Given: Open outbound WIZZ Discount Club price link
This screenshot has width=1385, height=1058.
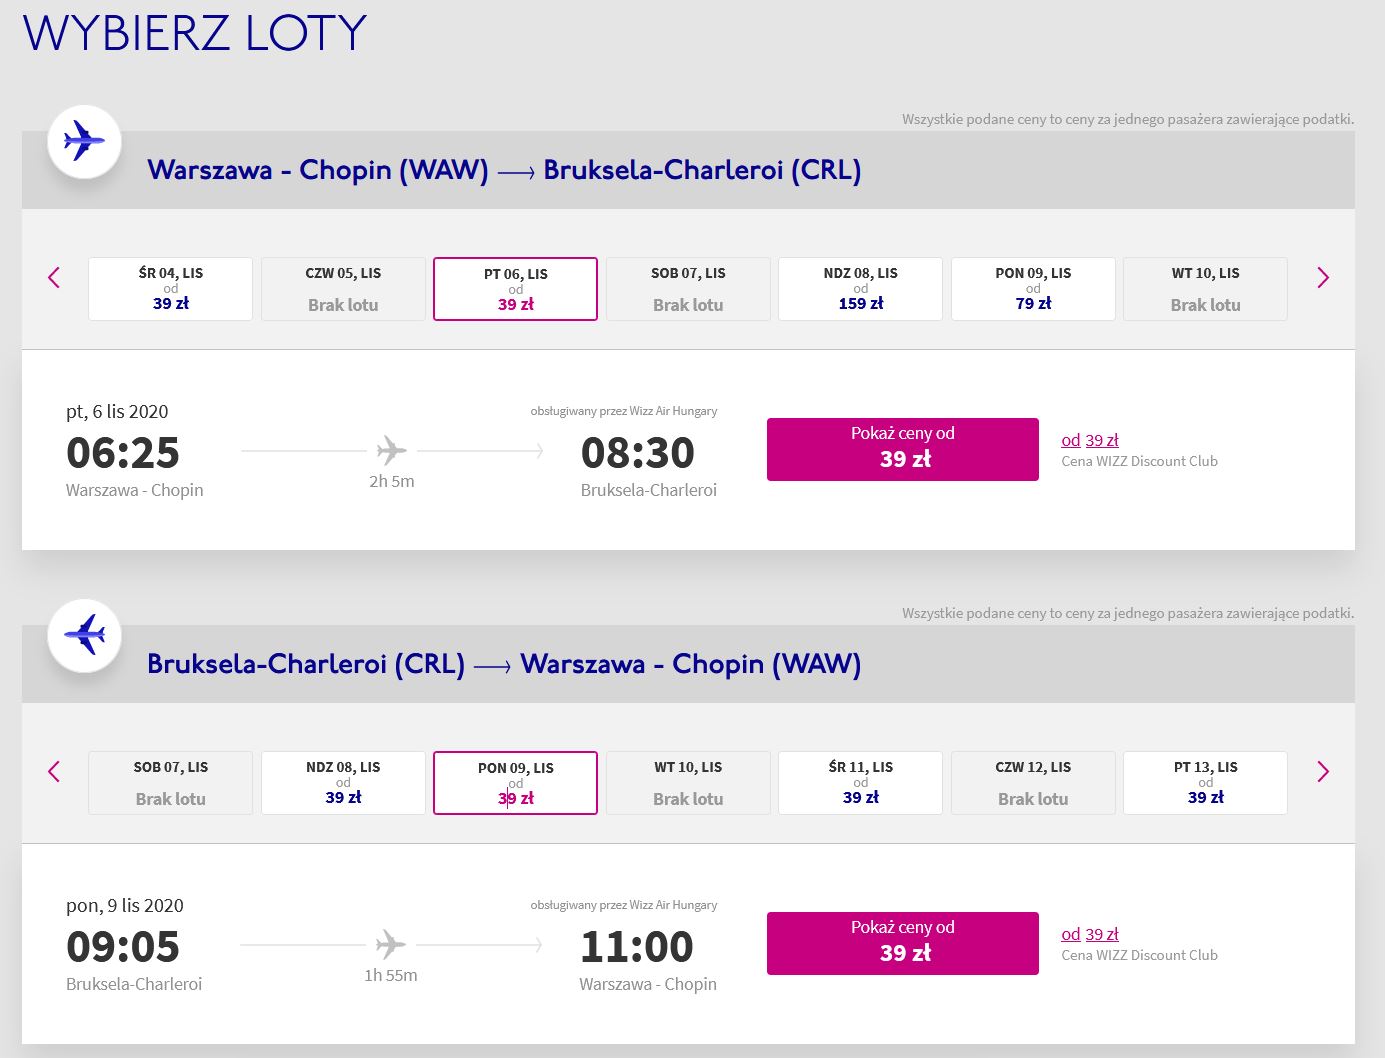Looking at the screenshot, I should tap(1090, 440).
